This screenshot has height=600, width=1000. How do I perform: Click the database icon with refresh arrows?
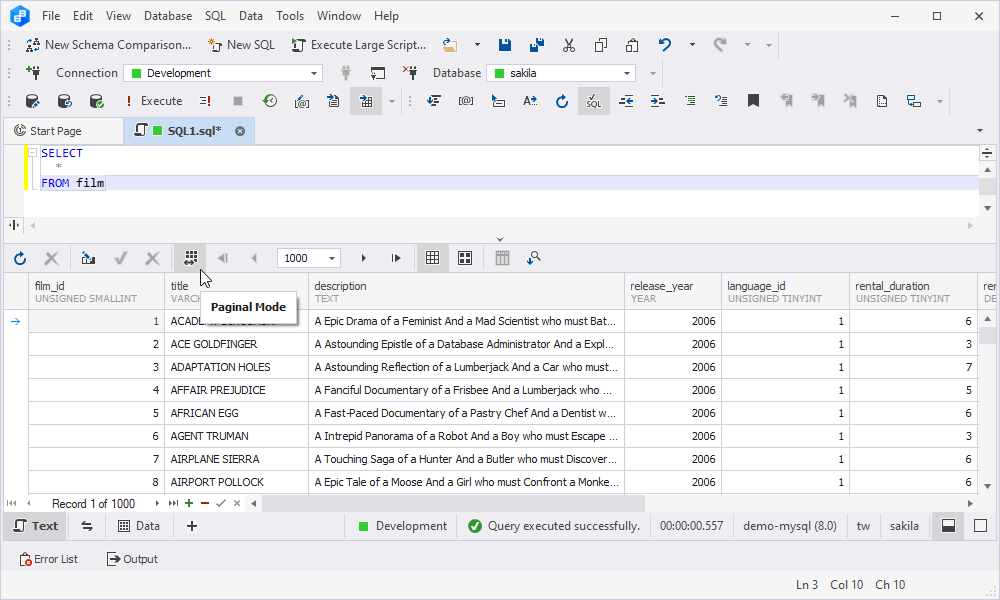click(x=64, y=101)
